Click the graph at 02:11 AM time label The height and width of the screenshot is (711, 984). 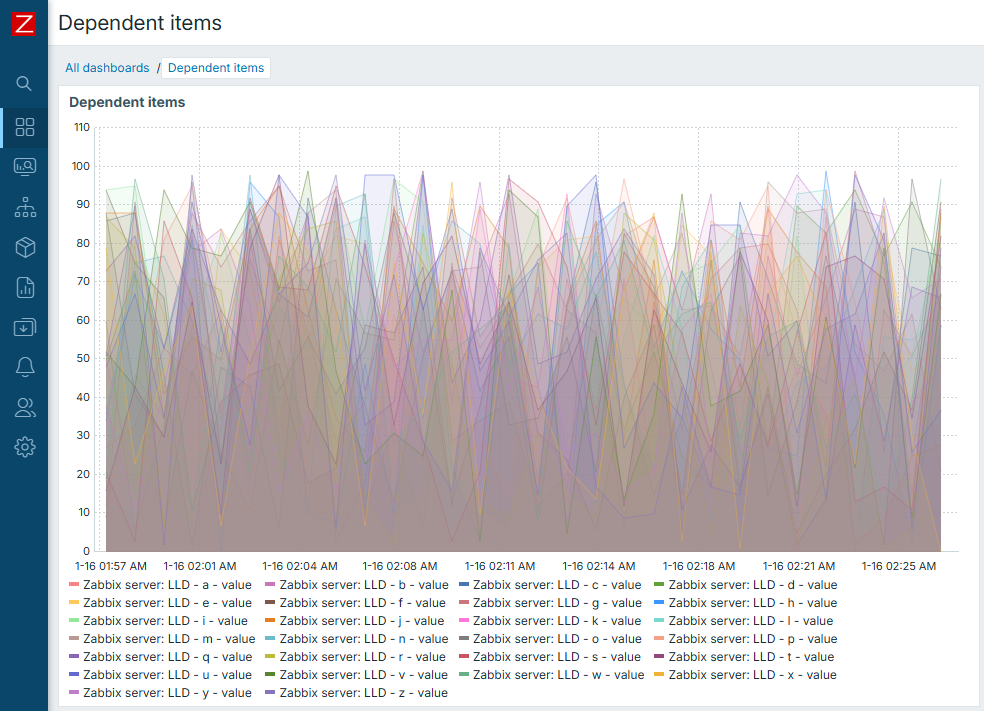(x=499, y=566)
